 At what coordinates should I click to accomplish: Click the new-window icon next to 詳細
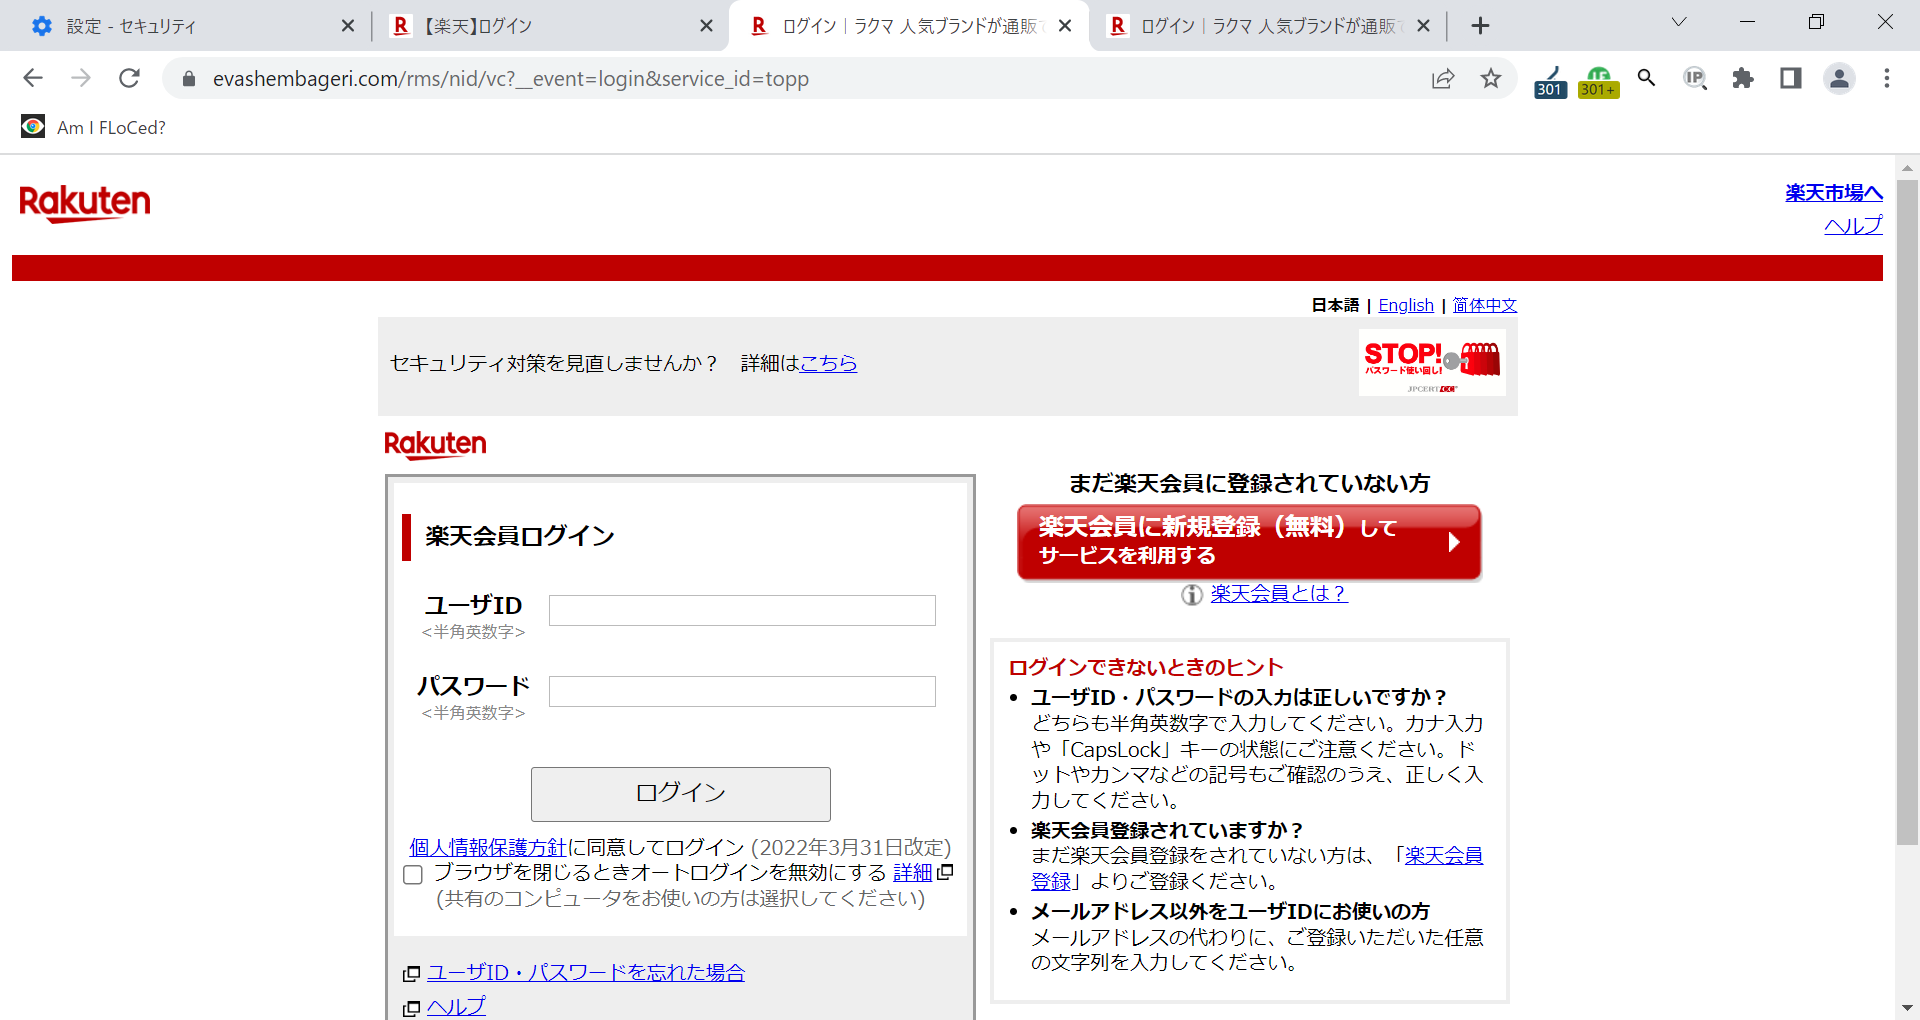945,872
